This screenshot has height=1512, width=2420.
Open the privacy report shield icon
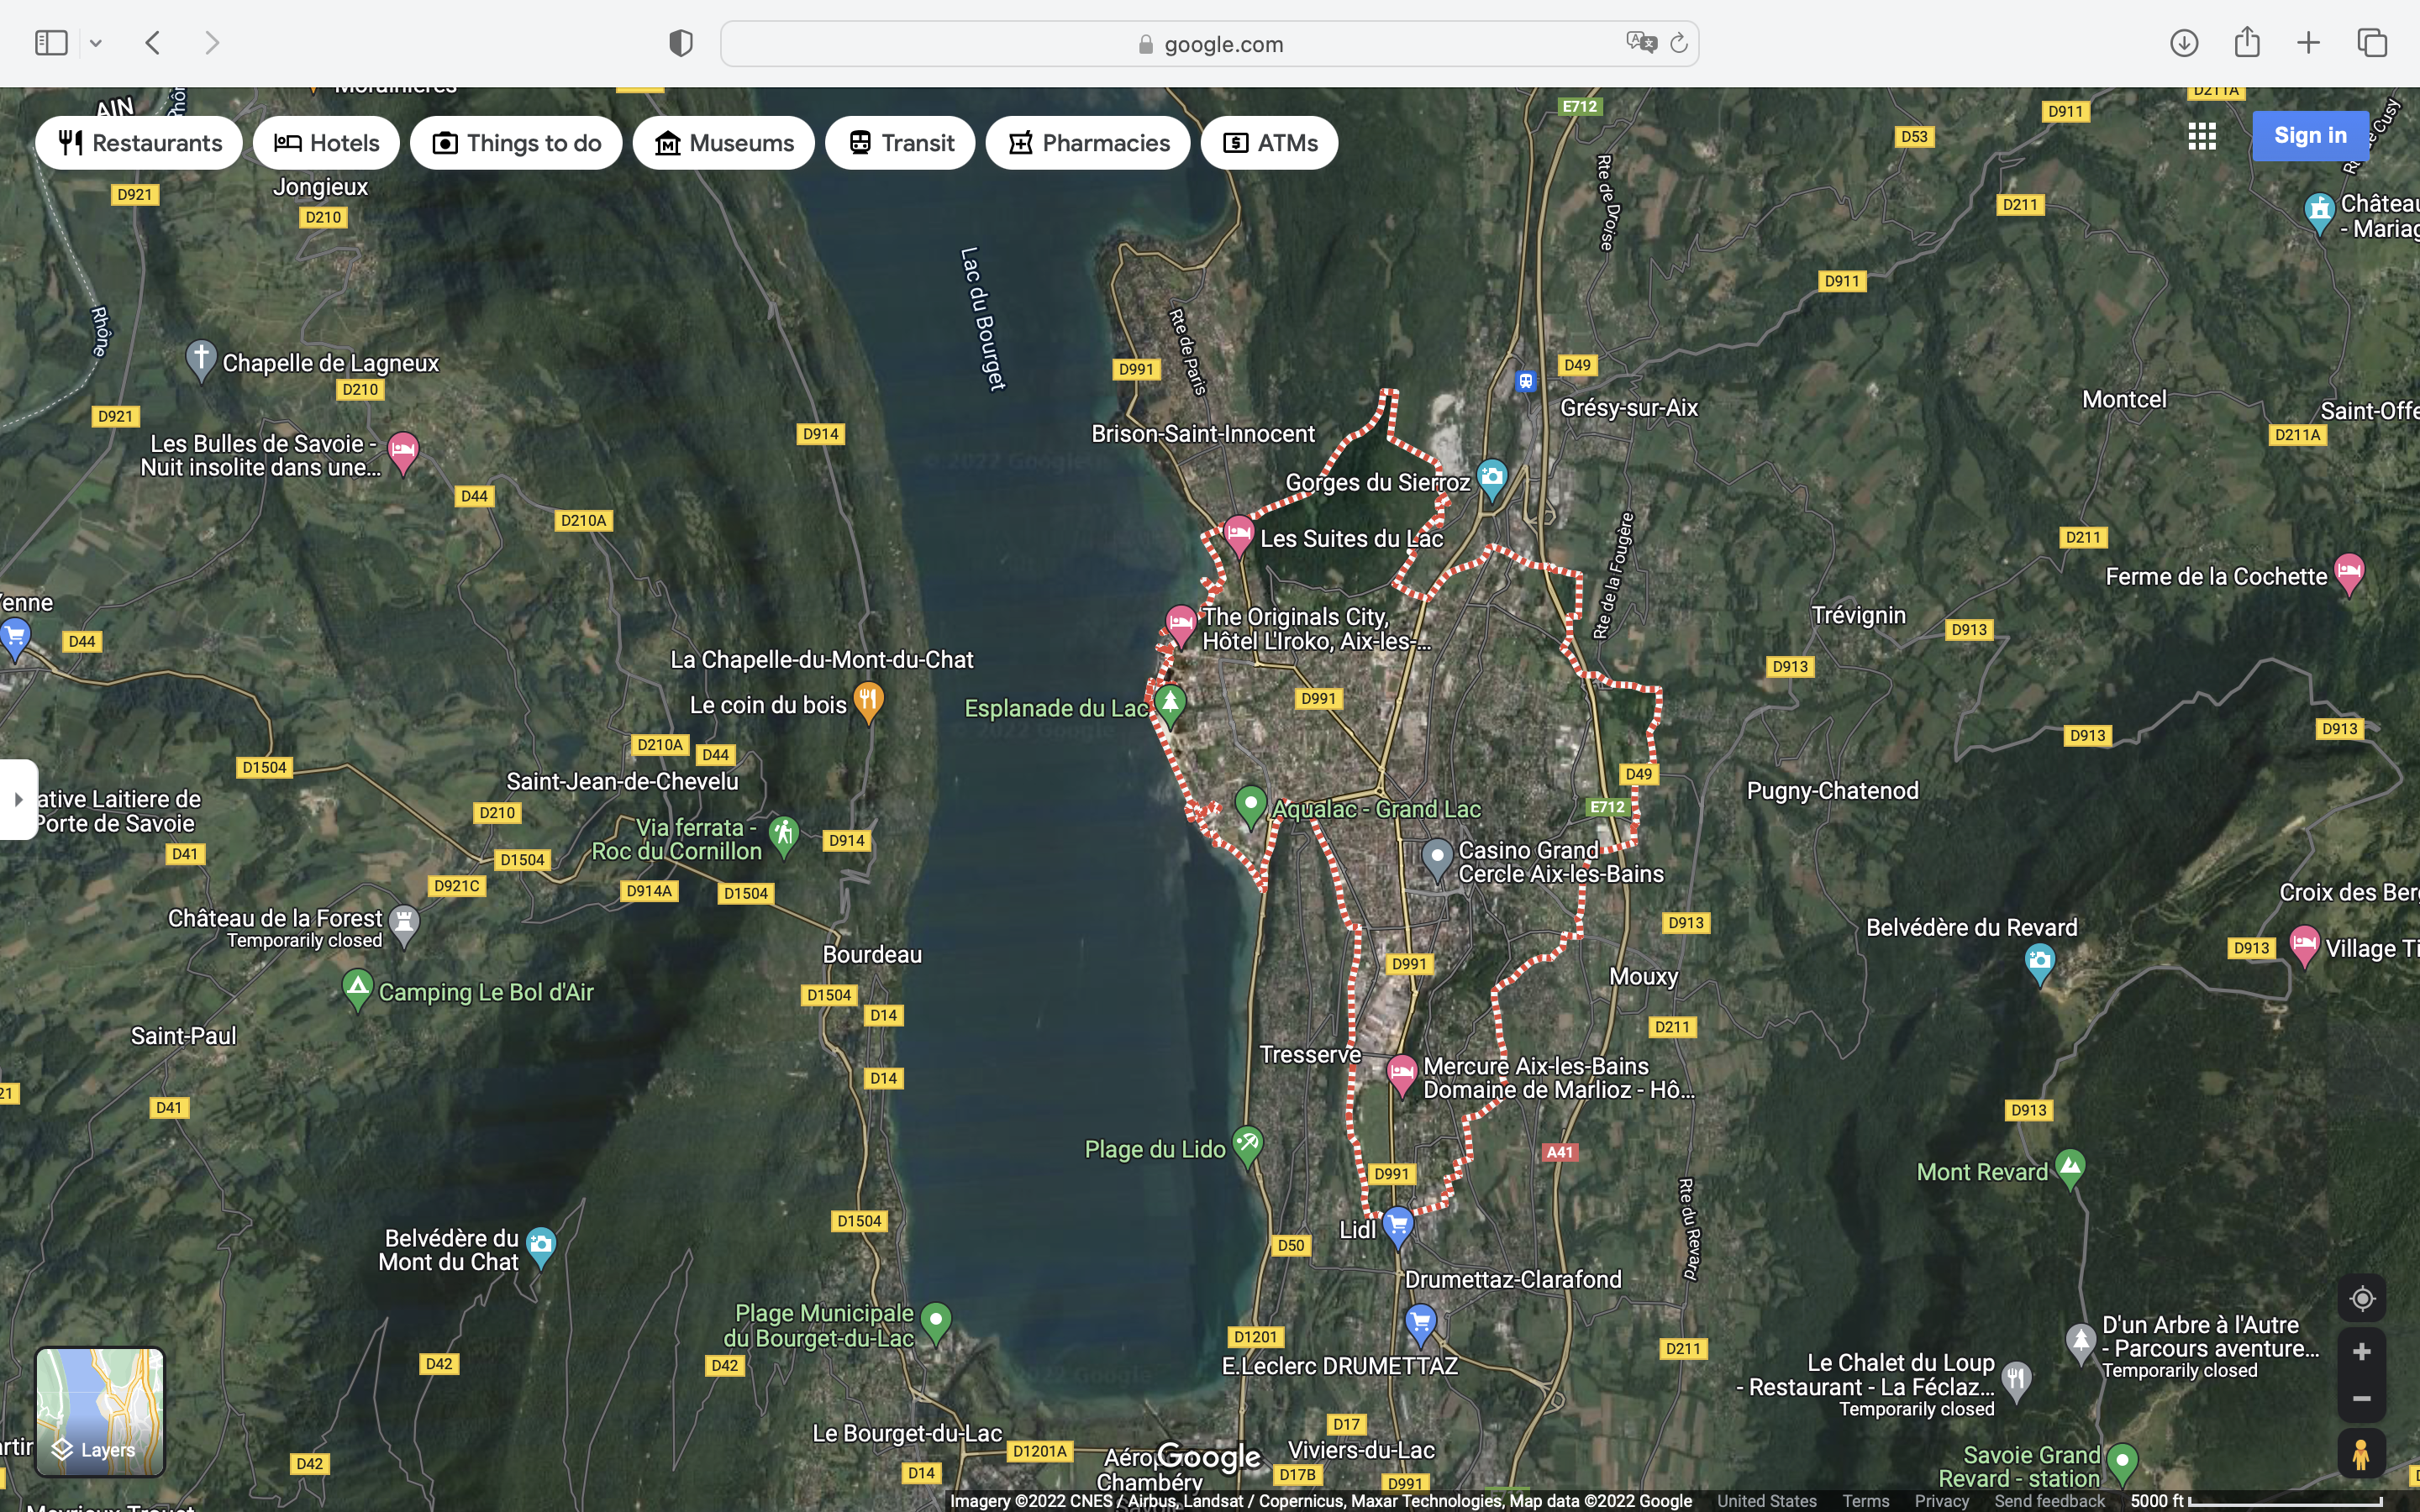click(x=681, y=43)
